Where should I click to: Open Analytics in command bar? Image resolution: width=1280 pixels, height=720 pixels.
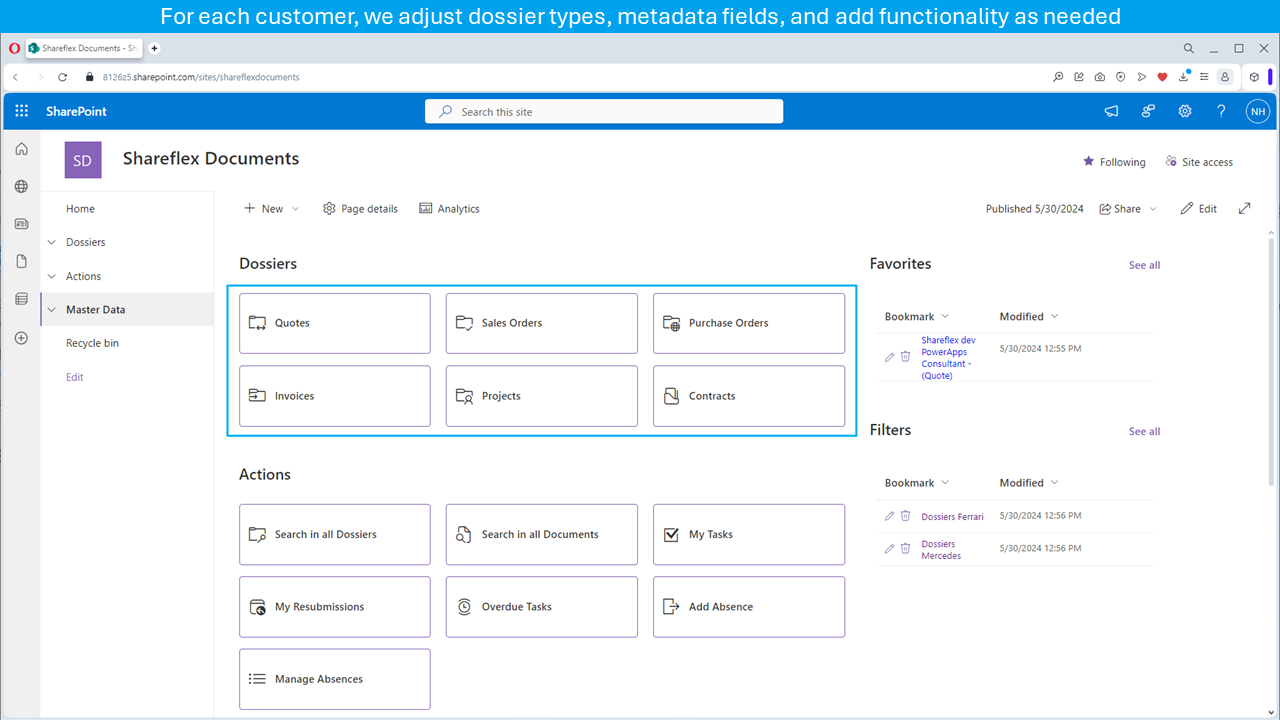coord(449,209)
